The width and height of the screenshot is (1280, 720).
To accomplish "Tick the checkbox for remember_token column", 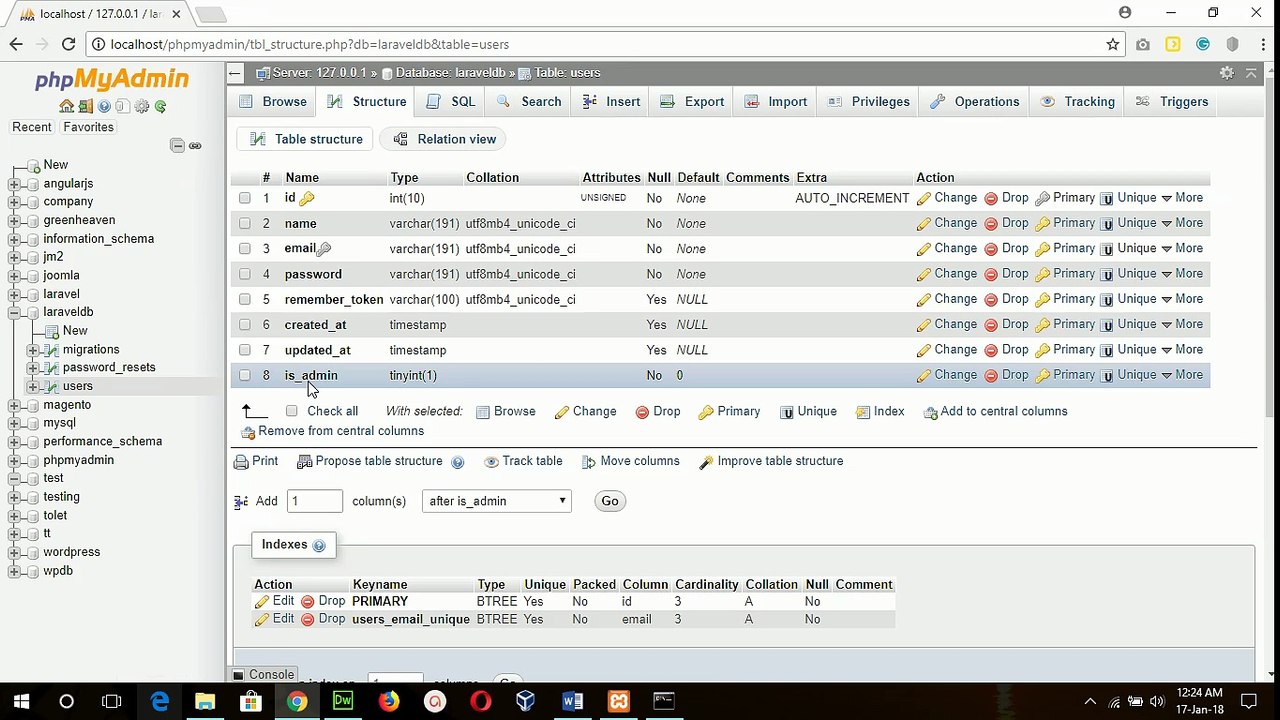I will click(x=245, y=299).
